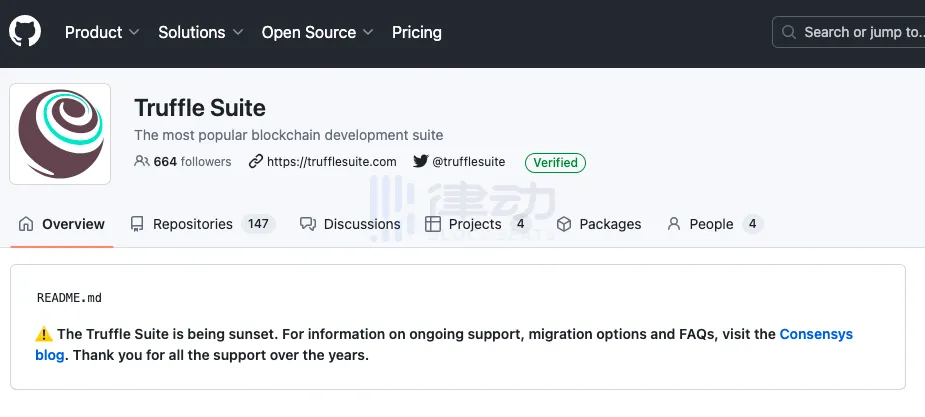This screenshot has height=417, width=925.
Task: Click the Repositories book icon
Action: 137,224
